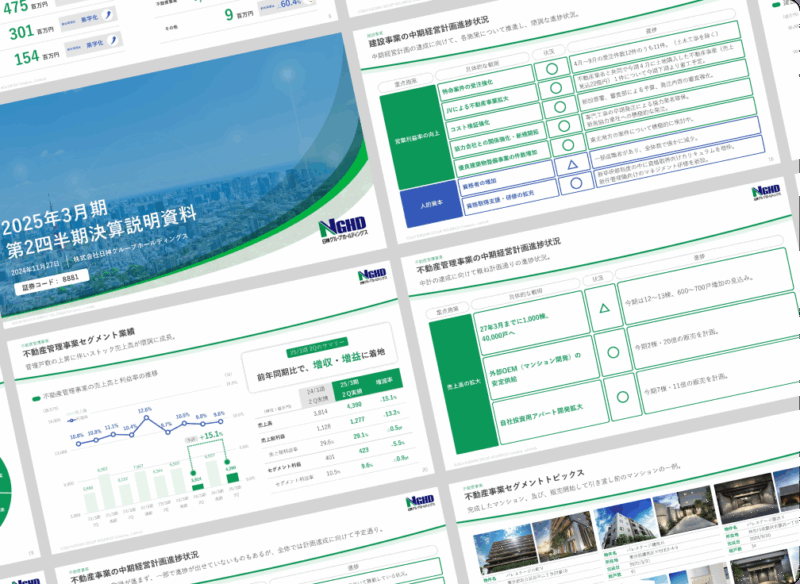Click the triangle status icon for 優良建築物整備事業の件数増加
Image resolution: width=800 pixels, height=584 pixels.
point(572,165)
